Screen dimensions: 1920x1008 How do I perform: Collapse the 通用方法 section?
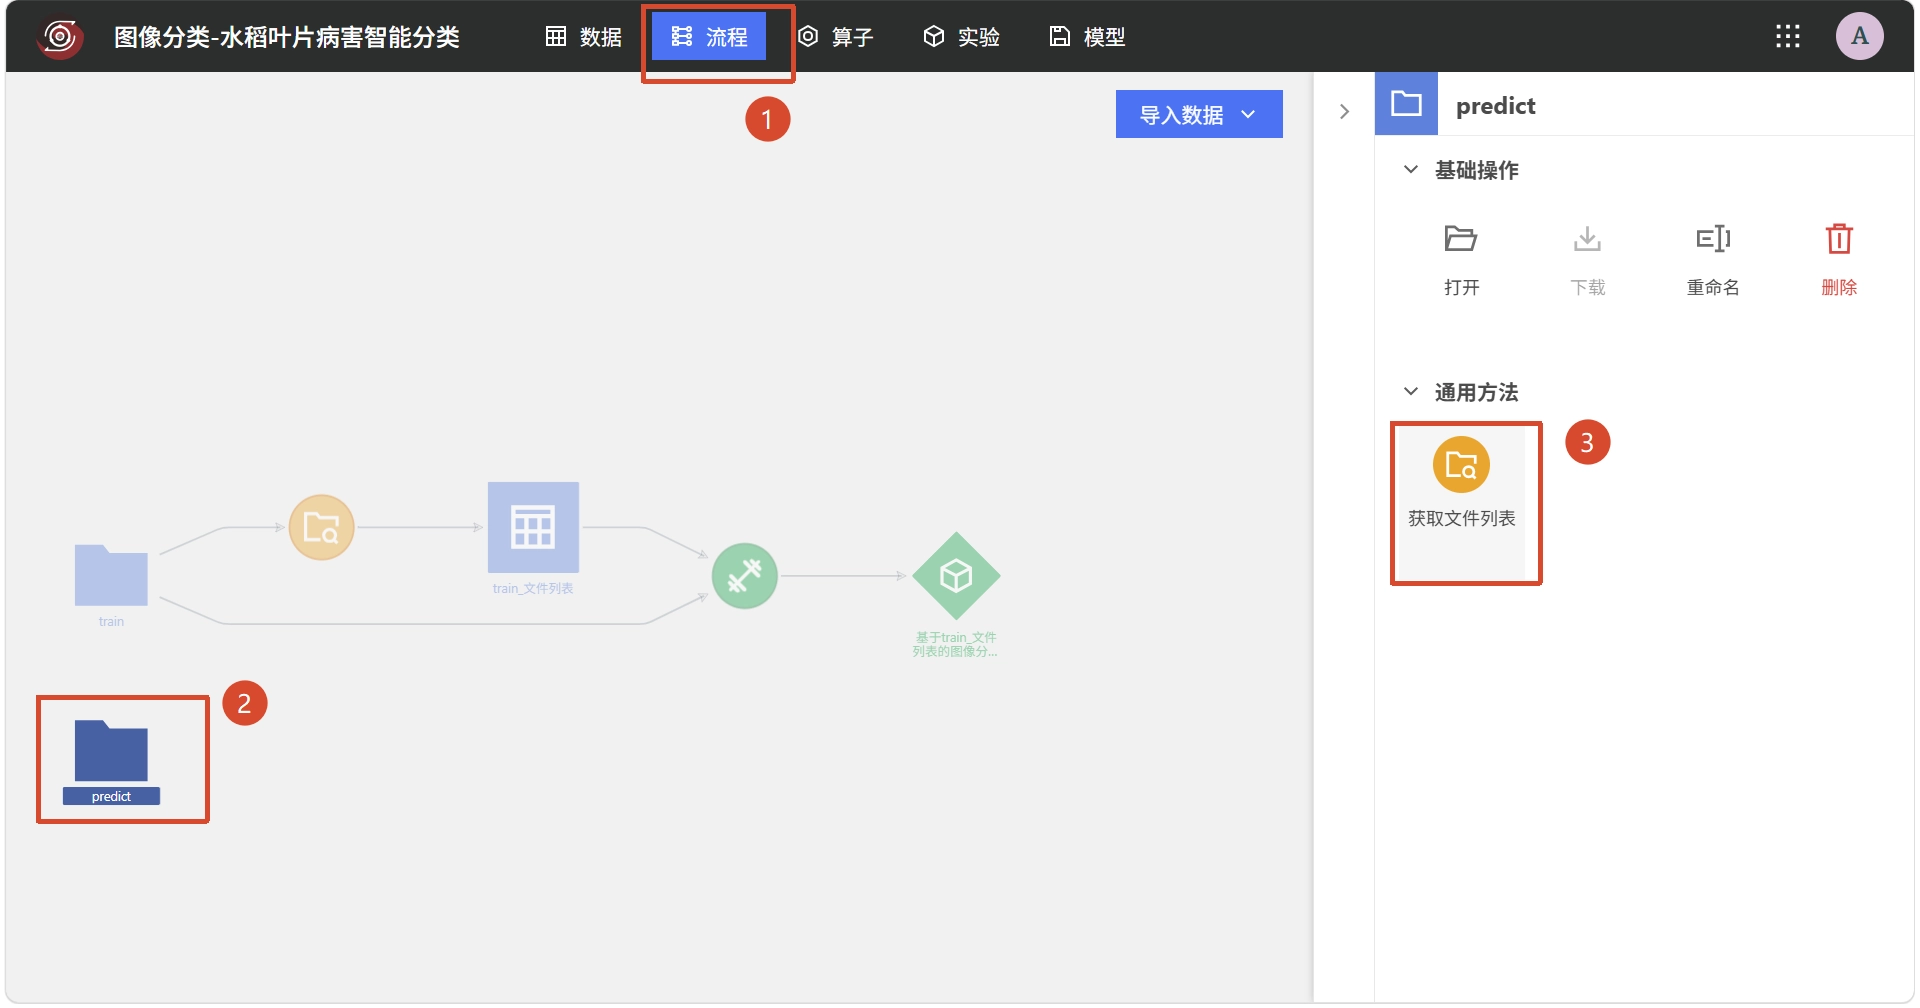pos(1411,392)
